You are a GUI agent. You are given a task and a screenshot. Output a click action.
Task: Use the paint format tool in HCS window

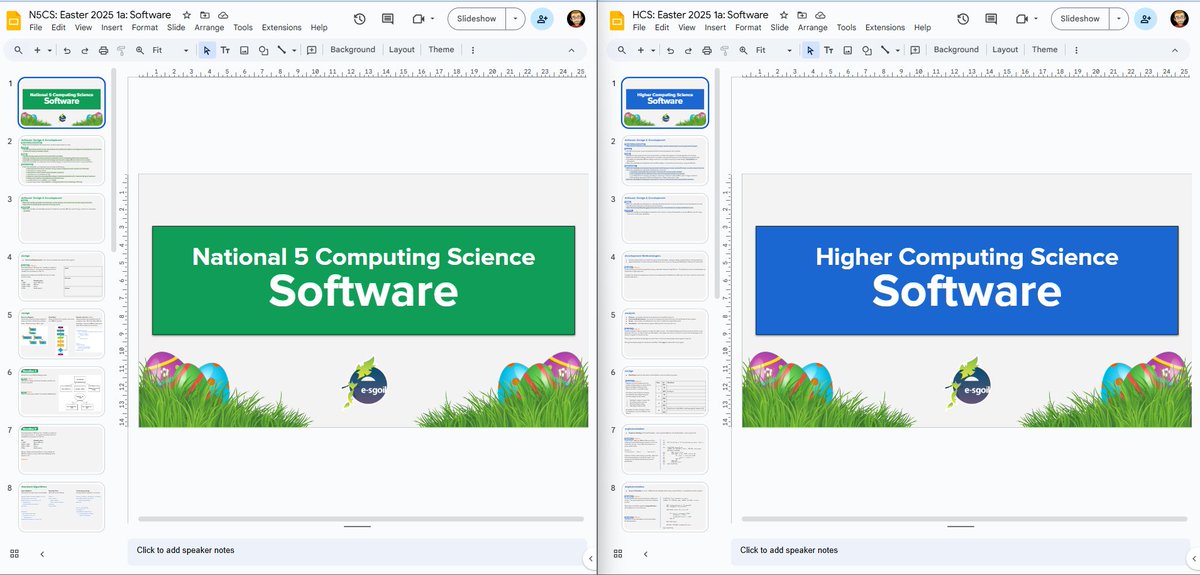point(726,50)
